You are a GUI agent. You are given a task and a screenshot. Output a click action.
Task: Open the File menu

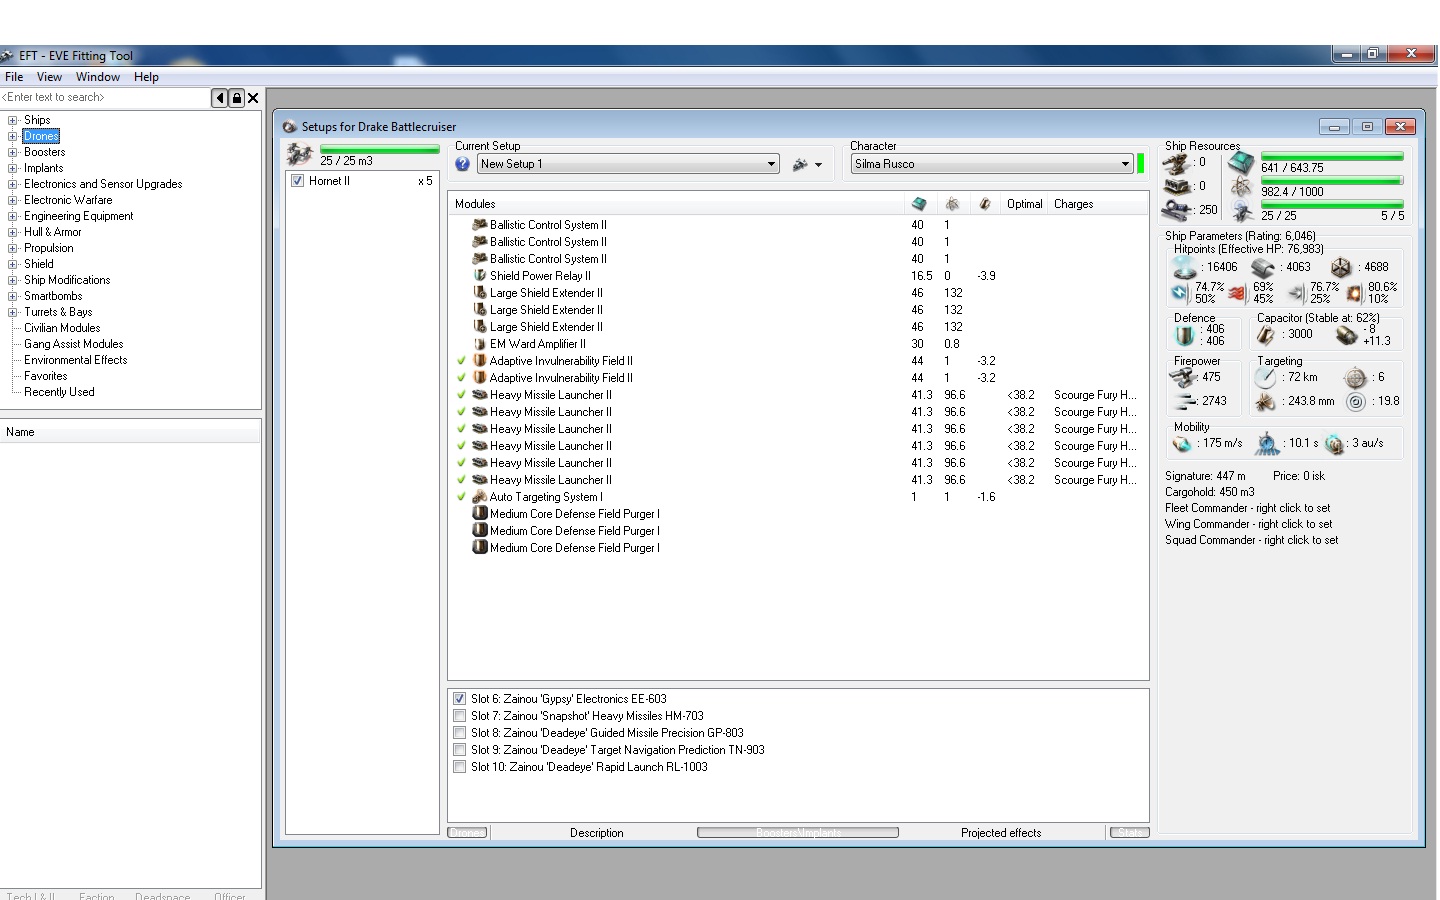click(x=14, y=77)
